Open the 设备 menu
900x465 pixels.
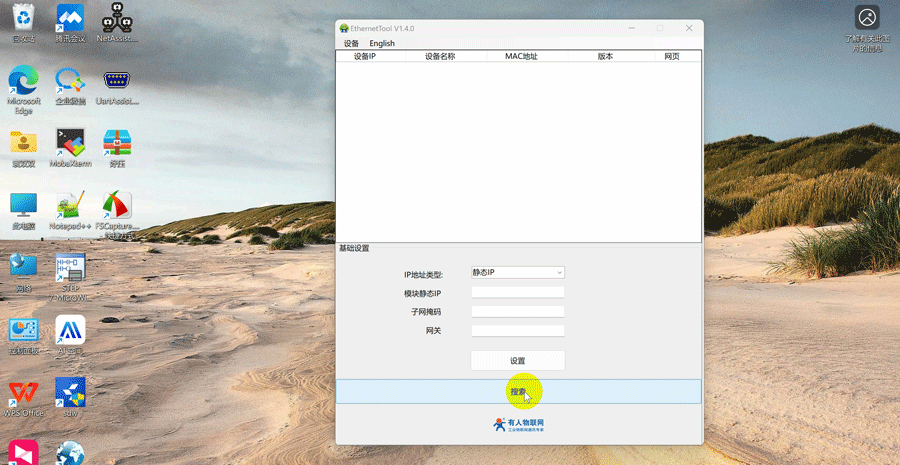pyautogui.click(x=351, y=43)
